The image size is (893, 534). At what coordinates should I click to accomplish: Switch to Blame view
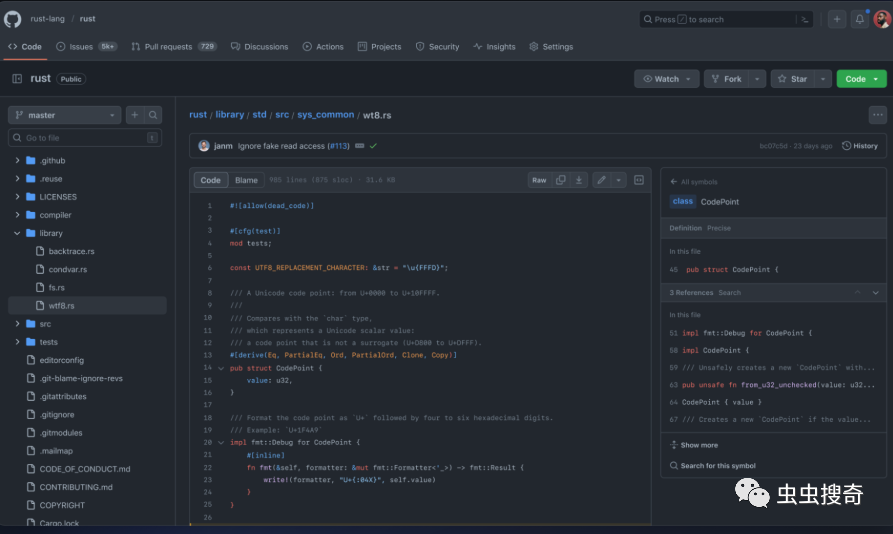[246, 180]
